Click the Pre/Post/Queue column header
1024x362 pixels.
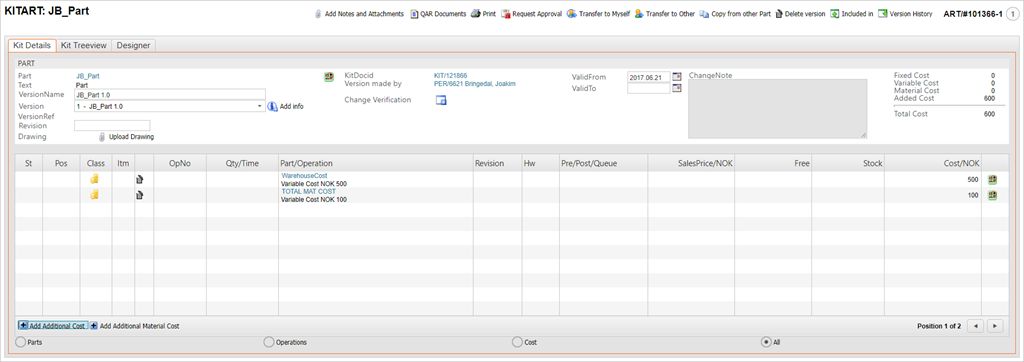click(x=603, y=163)
